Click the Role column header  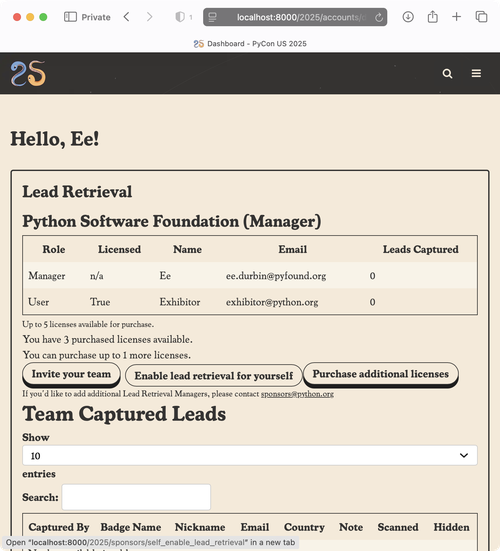tap(54, 249)
